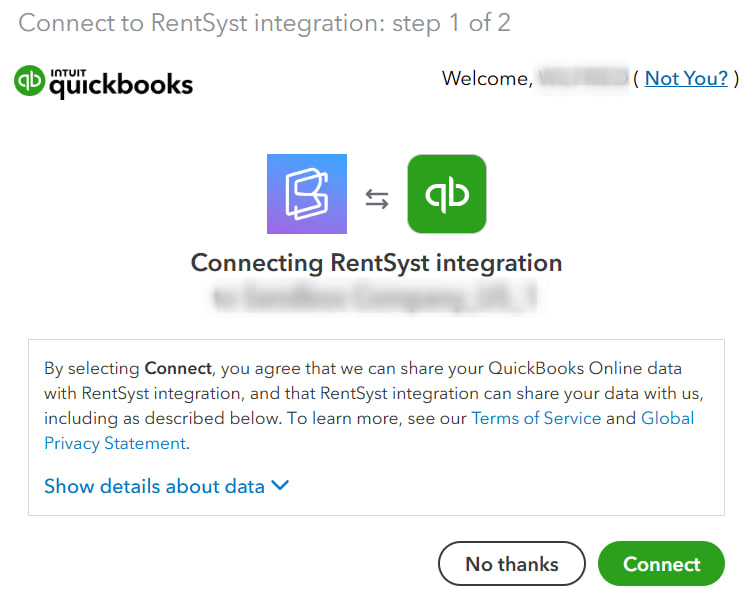This screenshot has width=751, height=611.
Task: Click the Not You? link
Action: (x=686, y=78)
